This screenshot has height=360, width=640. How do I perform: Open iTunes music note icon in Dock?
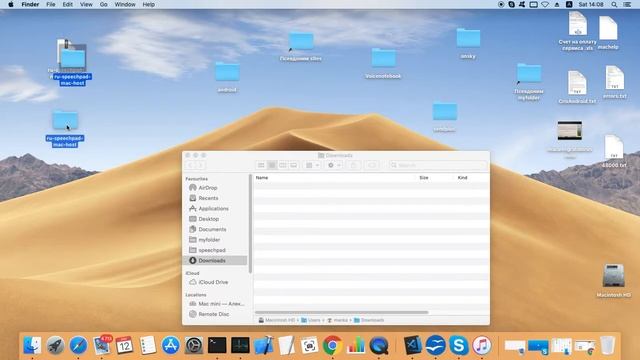click(x=482, y=345)
